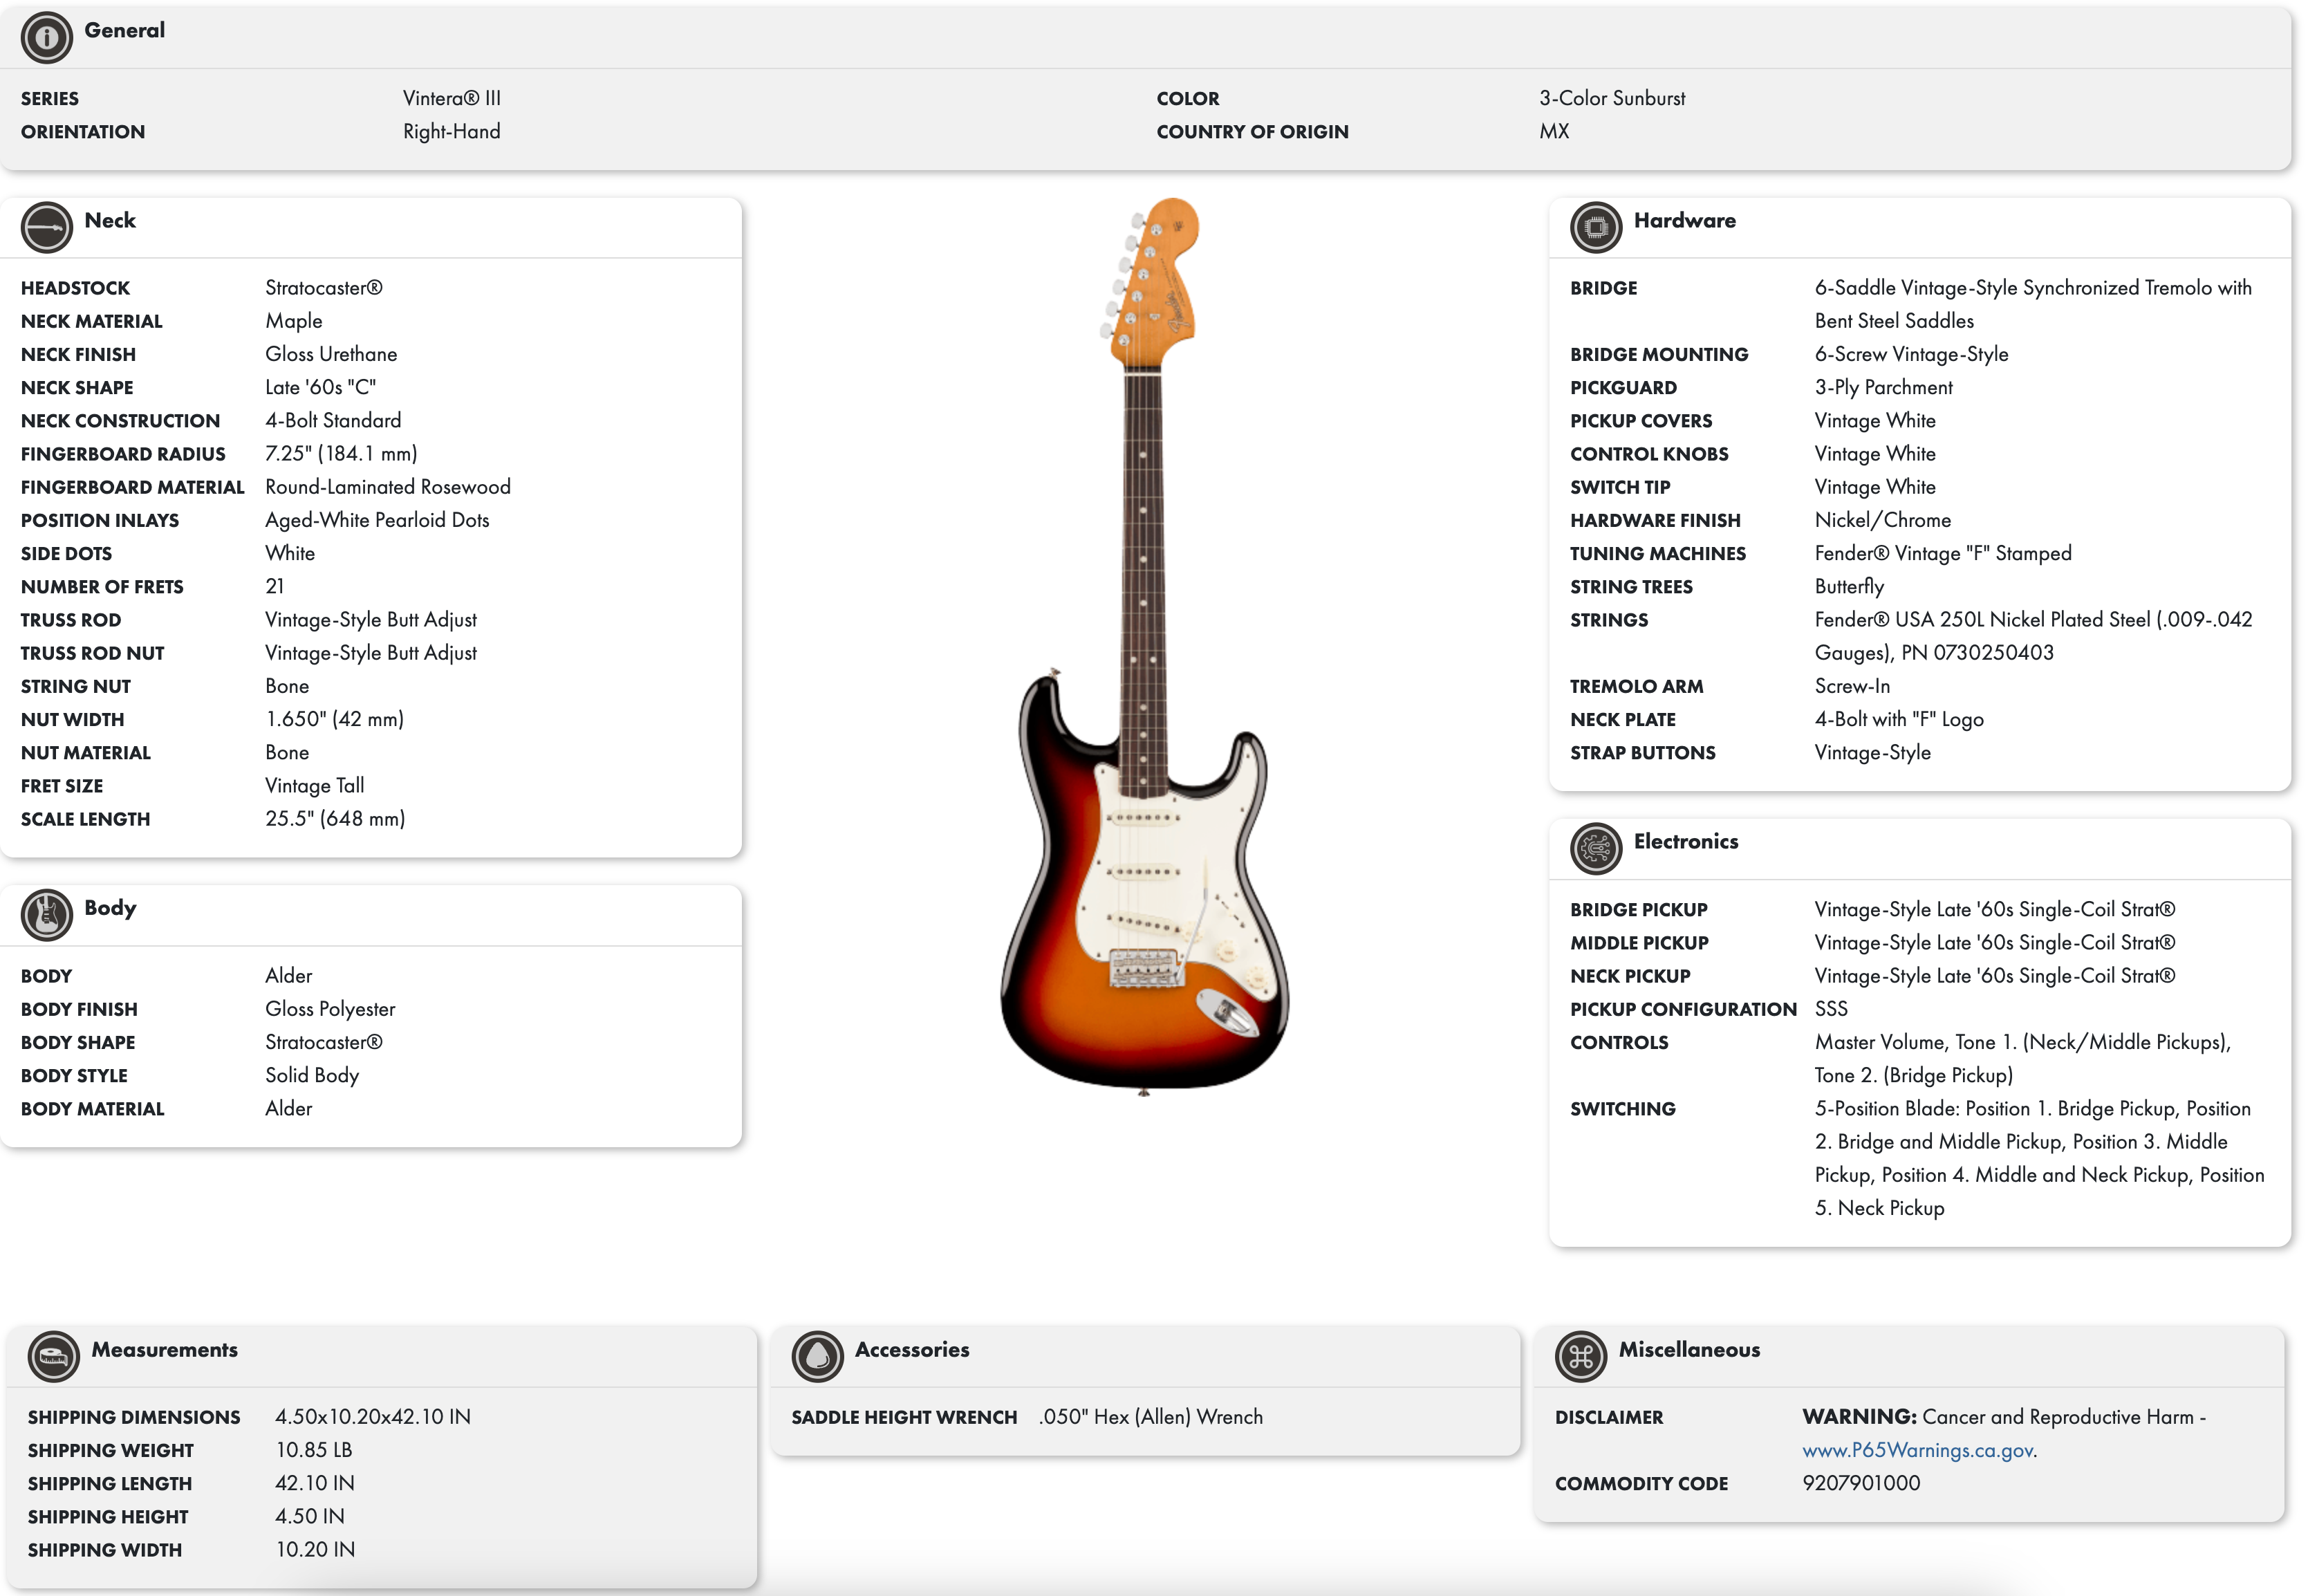Select the '9207901000' commodity code value
Image resolution: width=2308 pixels, height=1596 pixels.
tap(1860, 1483)
